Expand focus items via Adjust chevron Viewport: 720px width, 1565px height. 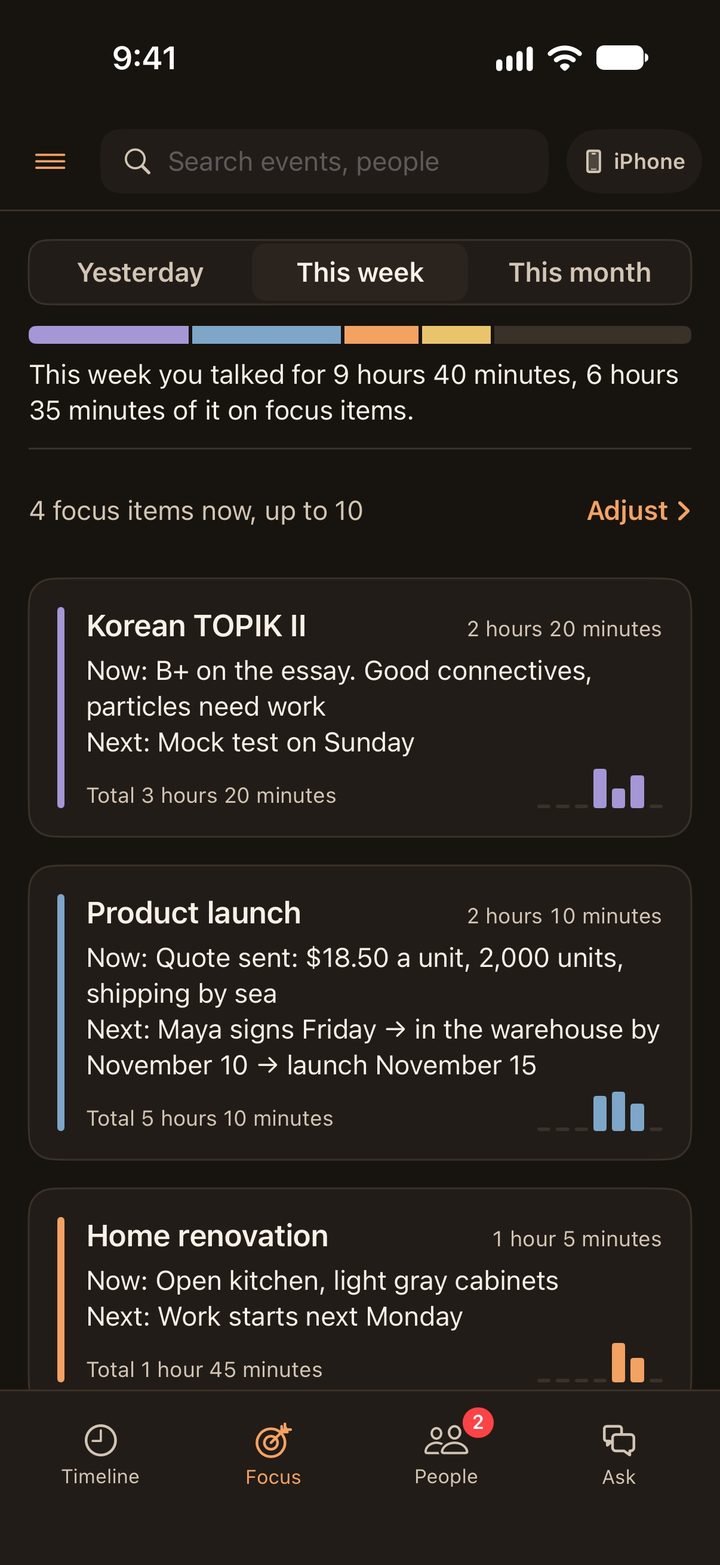[684, 511]
